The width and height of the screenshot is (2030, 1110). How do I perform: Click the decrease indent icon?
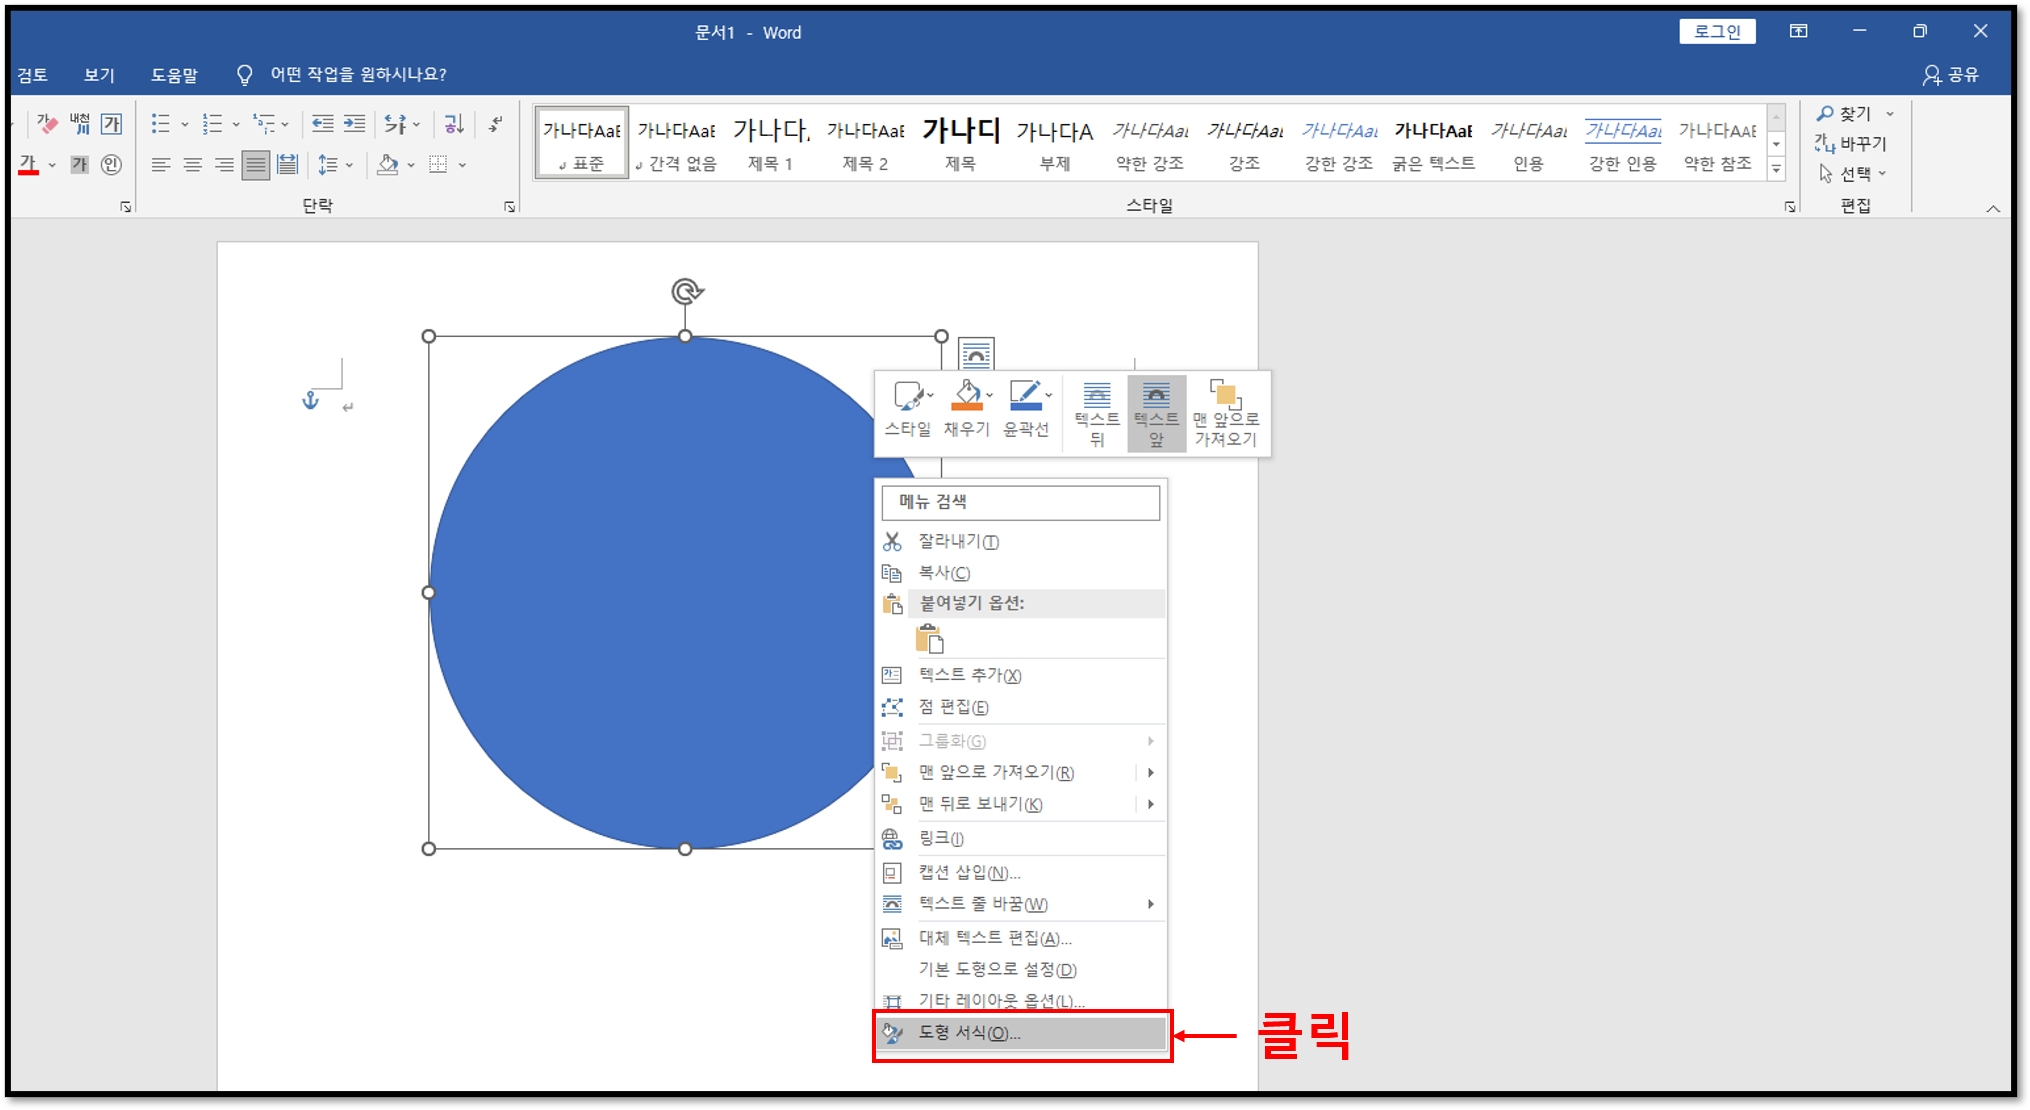click(x=322, y=124)
